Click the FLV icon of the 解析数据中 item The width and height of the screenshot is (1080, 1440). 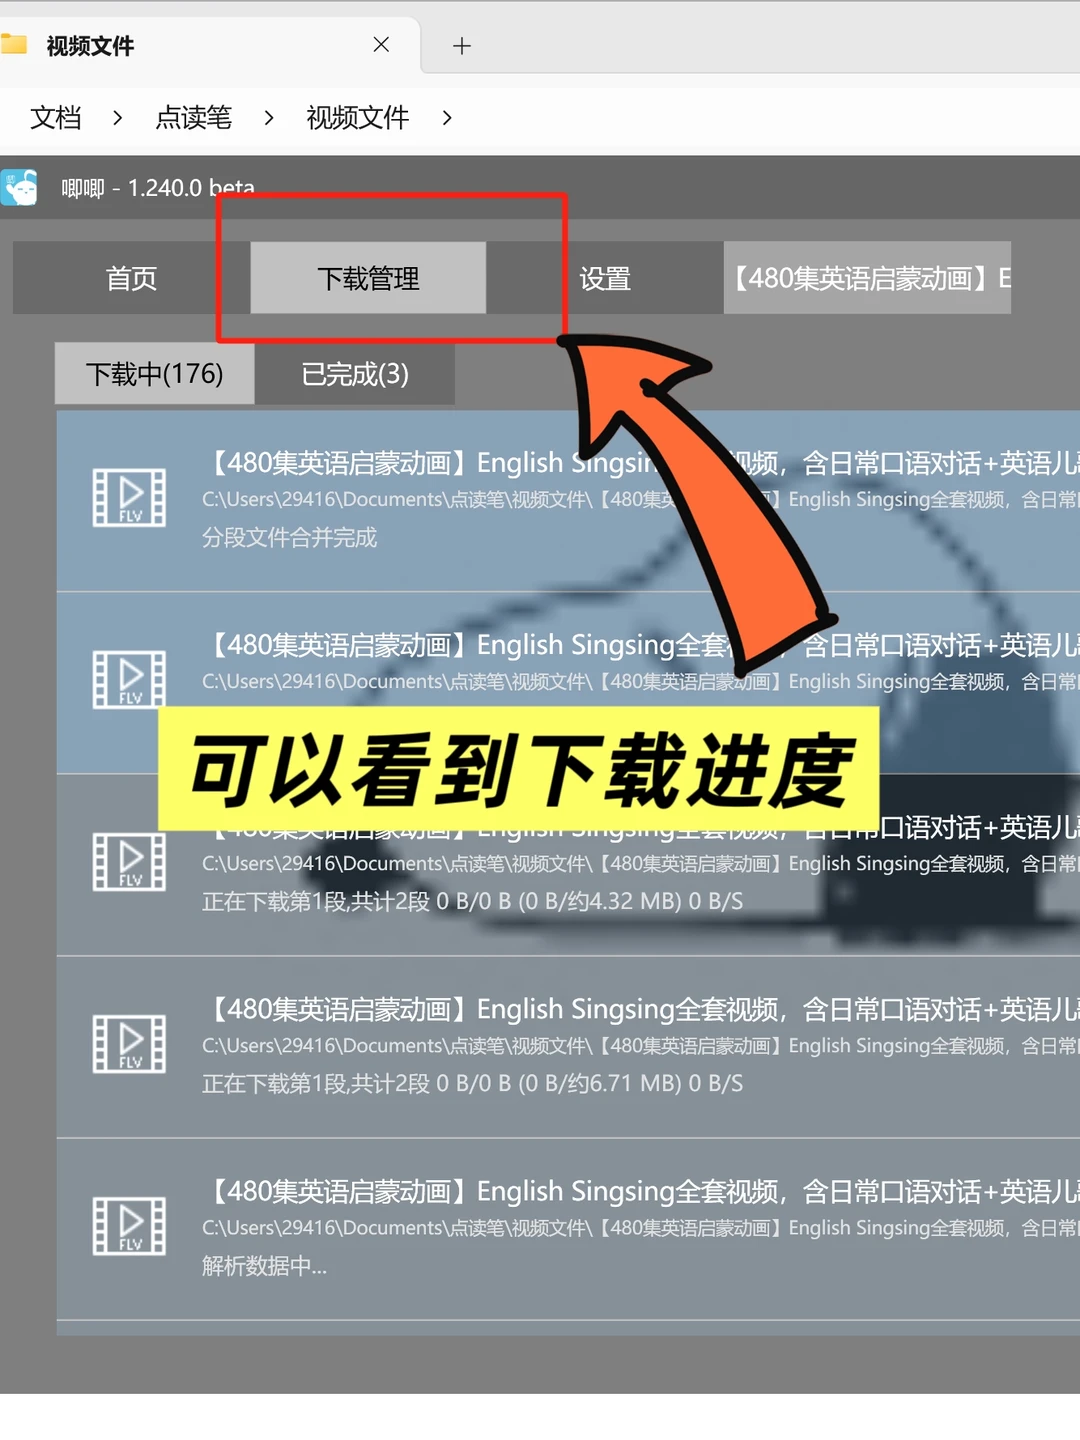(128, 1225)
